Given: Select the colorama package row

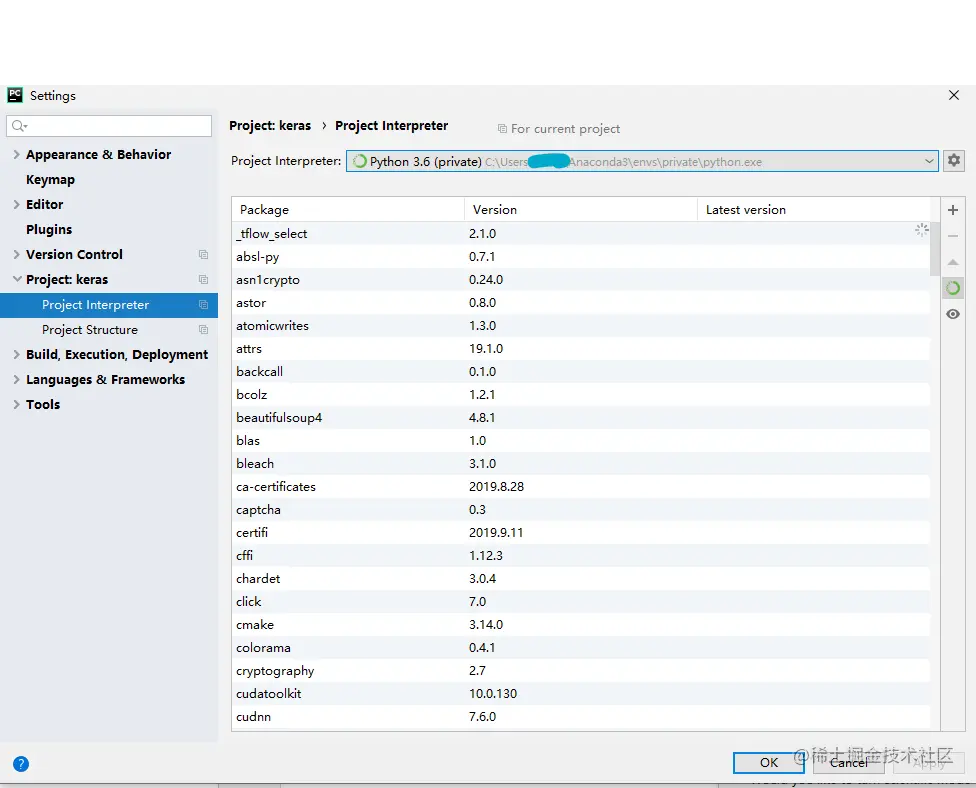Looking at the screenshot, I should point(581,648).
